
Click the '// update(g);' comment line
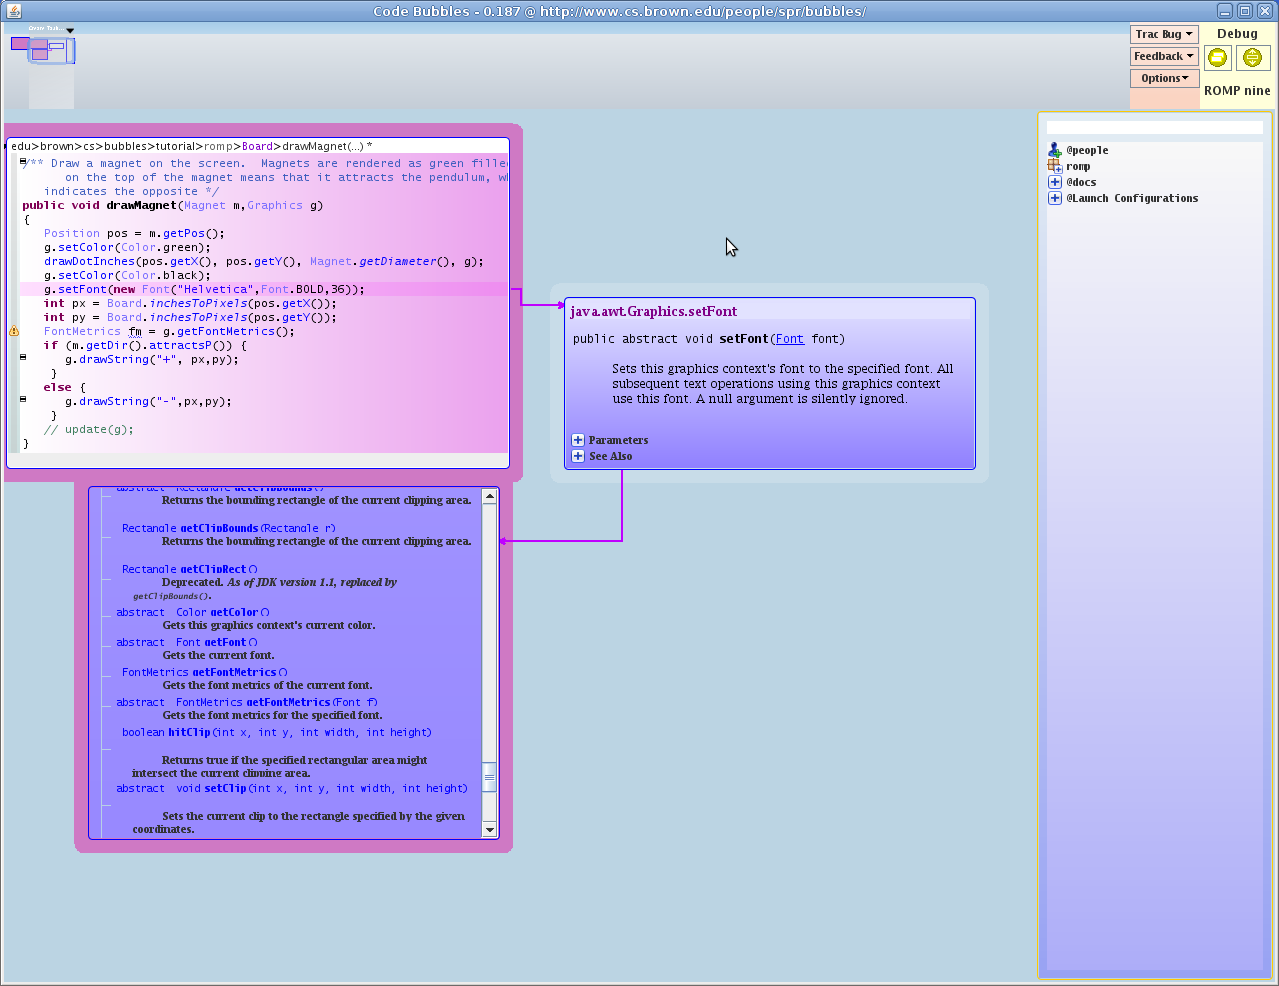(88, 429)
